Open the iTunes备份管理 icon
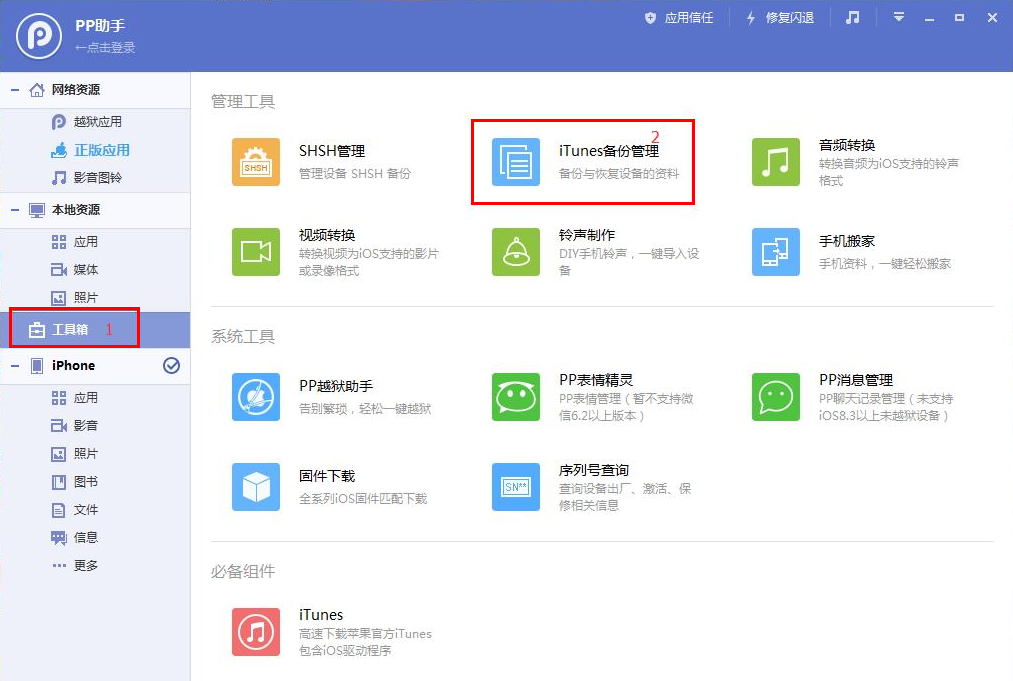 click(x=516, y=162)
